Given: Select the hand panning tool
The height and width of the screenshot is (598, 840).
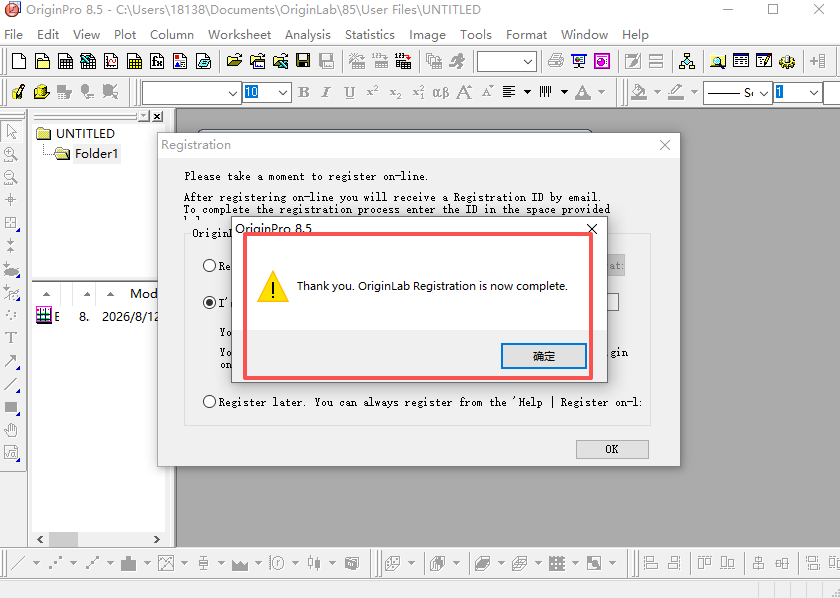Looking at the screenshot, I should point(11,430).
